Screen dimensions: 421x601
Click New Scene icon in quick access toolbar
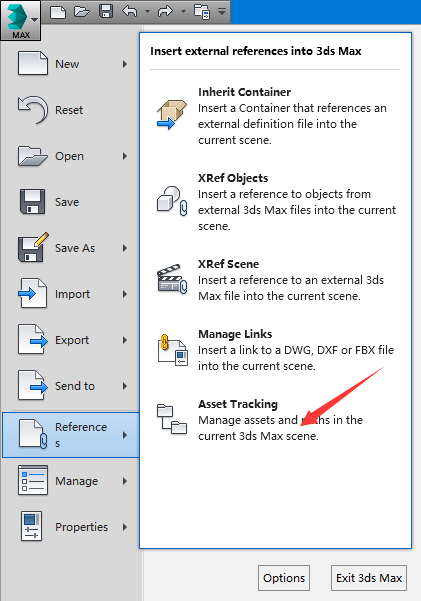[x=58, y=11]
